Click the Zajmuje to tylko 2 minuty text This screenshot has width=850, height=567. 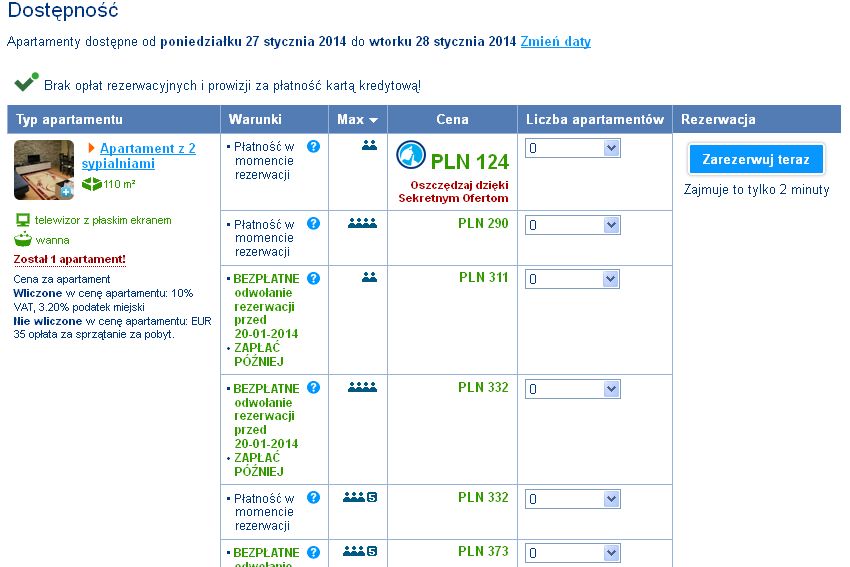coord(756,190)
